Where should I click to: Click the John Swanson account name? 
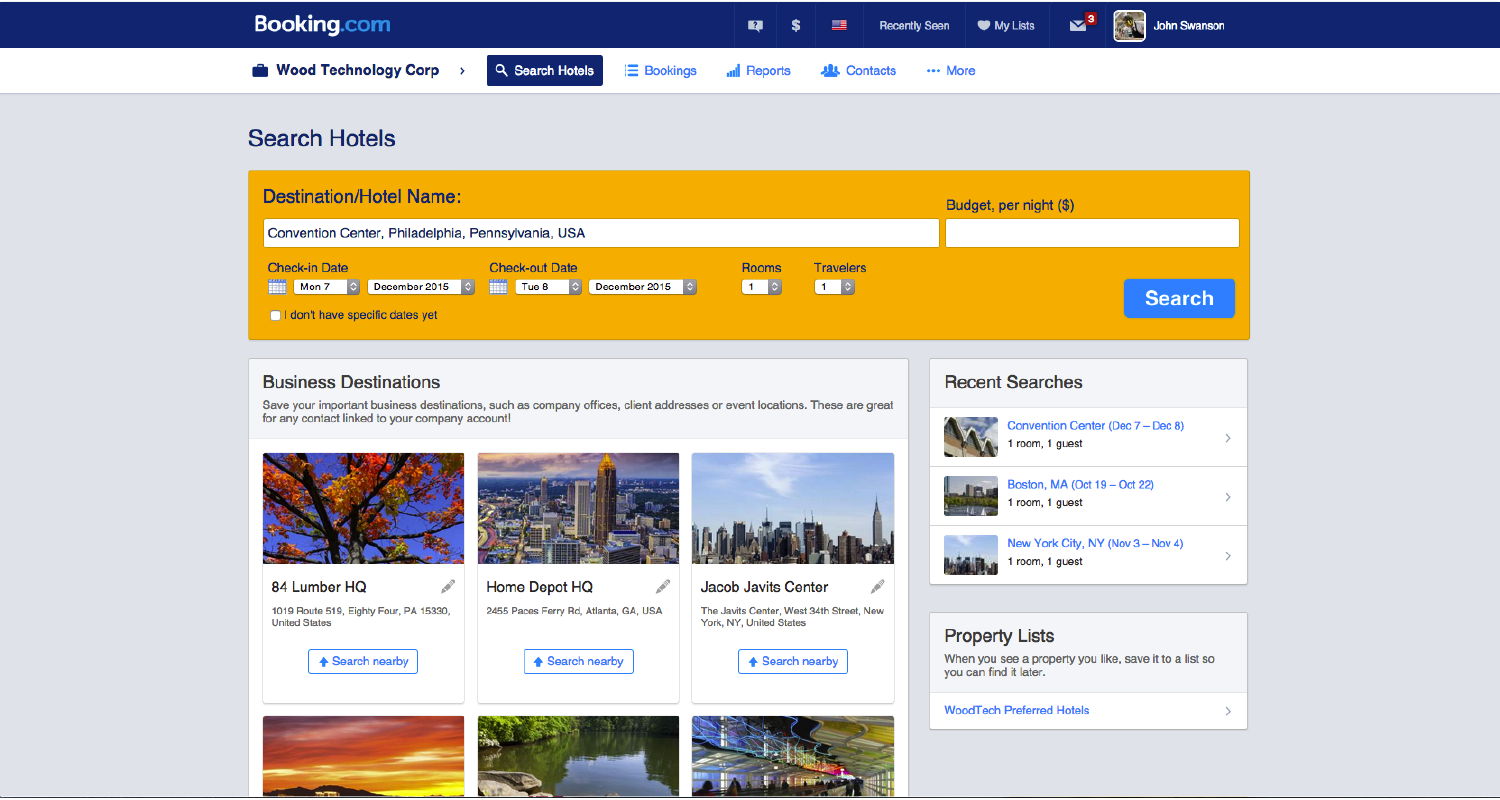tap(1189, 26)
